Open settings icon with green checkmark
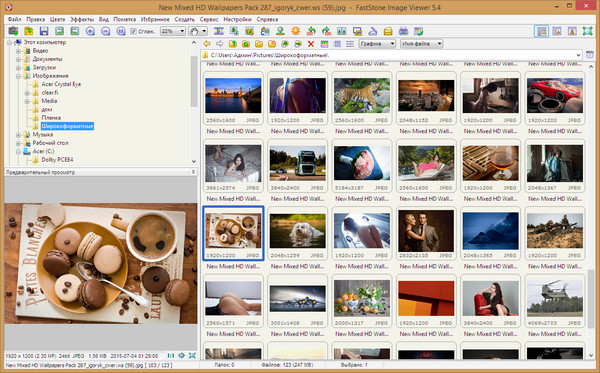 pyautogui.click(x=419, y=31)
